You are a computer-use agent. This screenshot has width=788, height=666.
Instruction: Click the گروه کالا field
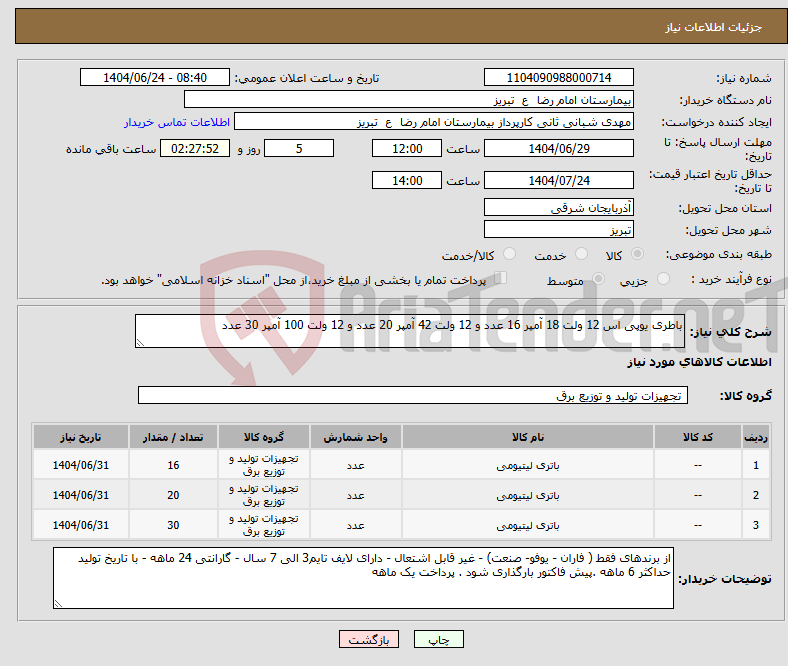(411, 396)
